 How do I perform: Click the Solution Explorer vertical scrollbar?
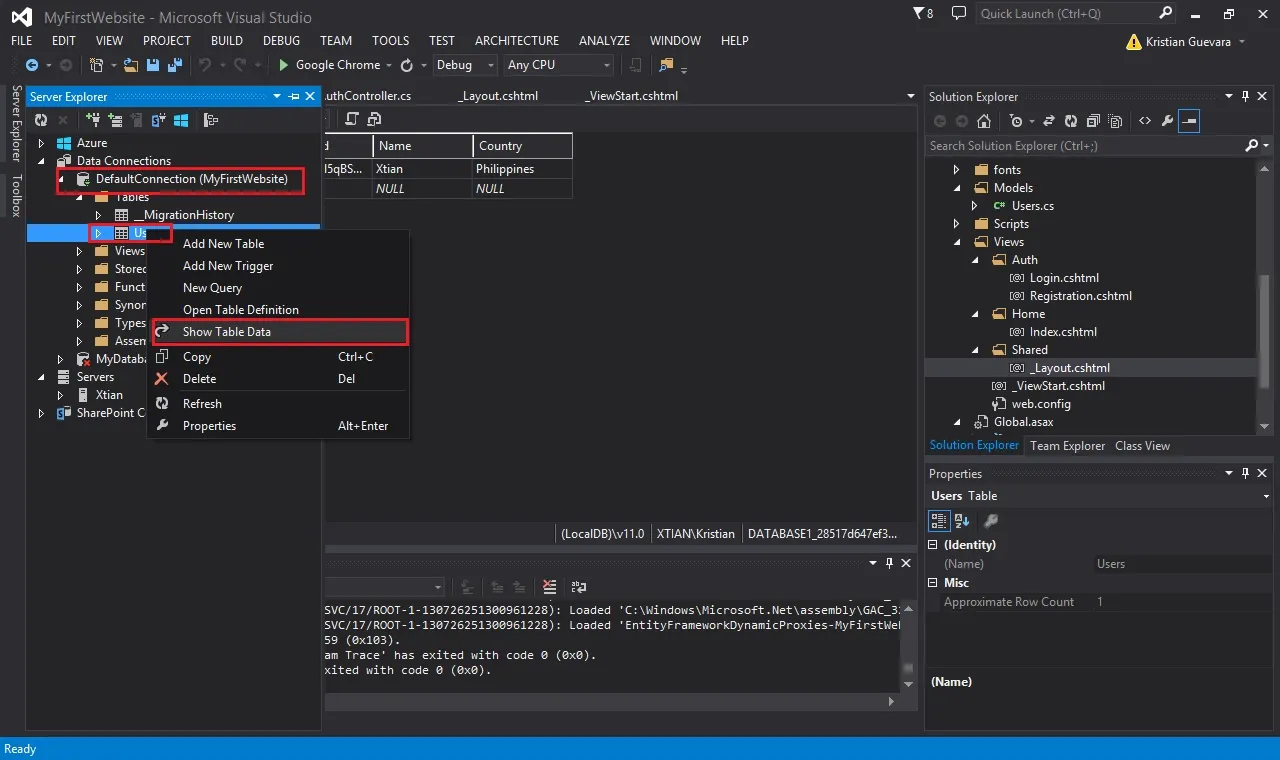[x=1264, y=295]
